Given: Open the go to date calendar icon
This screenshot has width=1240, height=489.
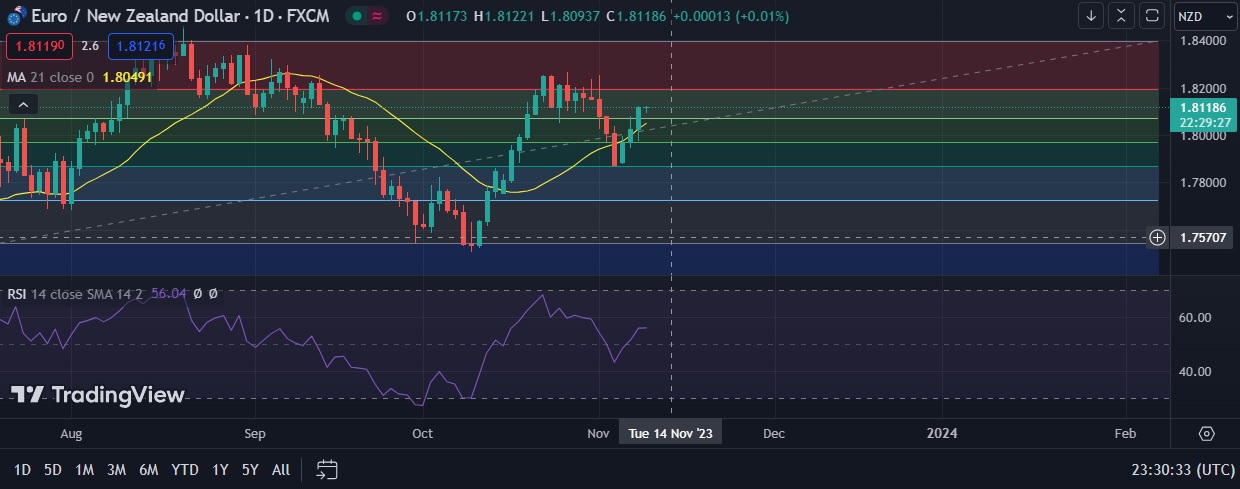Looking at the screenshot, I should tap(327, 469).
